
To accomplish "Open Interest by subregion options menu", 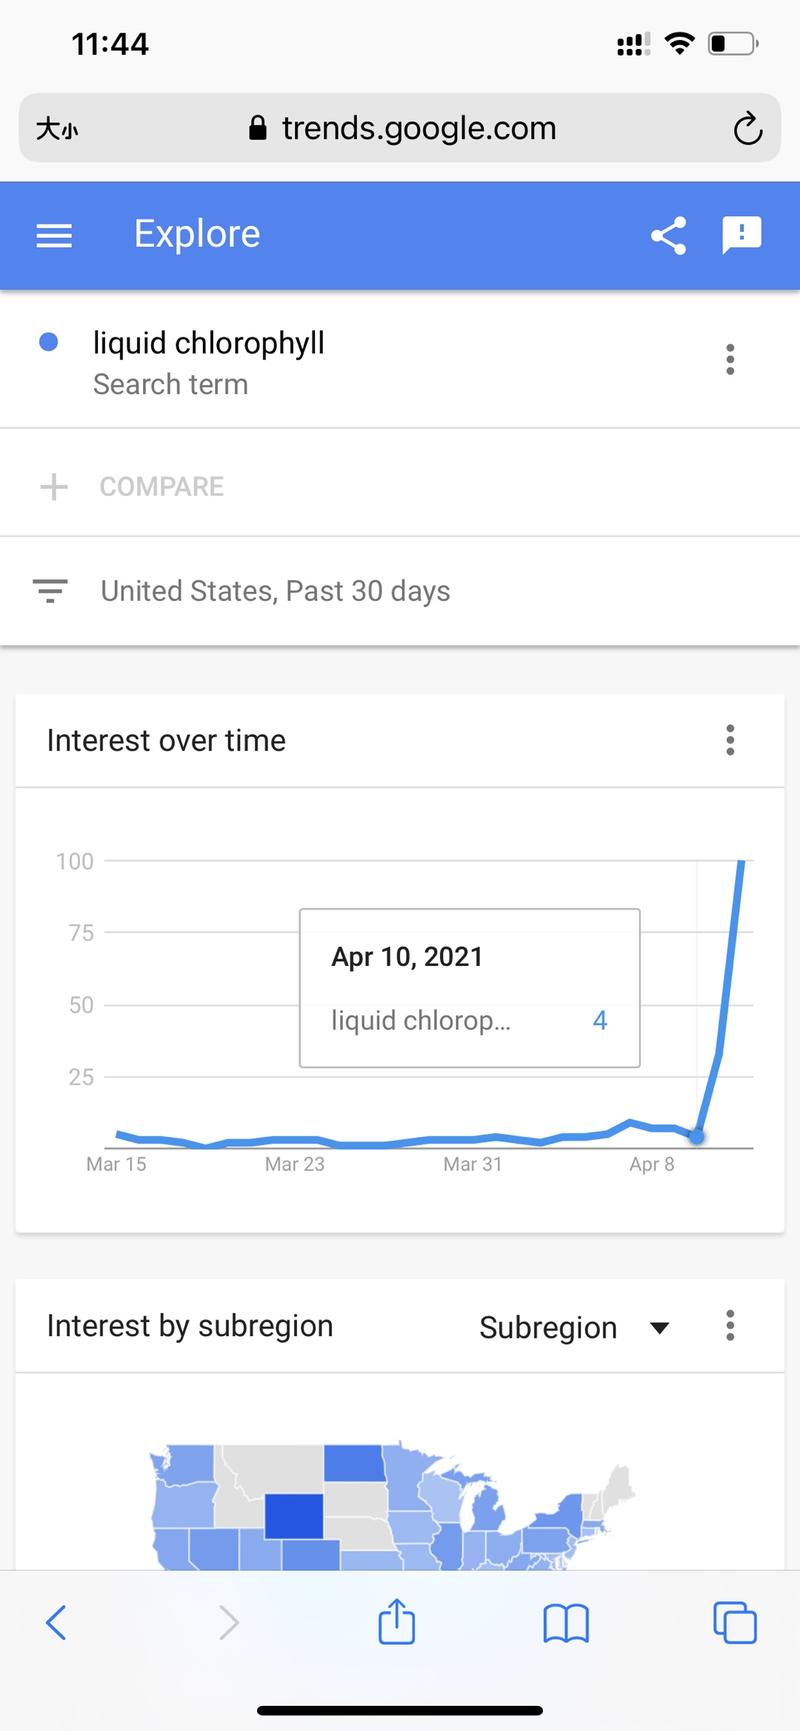I will click(x=730, y=1325).
